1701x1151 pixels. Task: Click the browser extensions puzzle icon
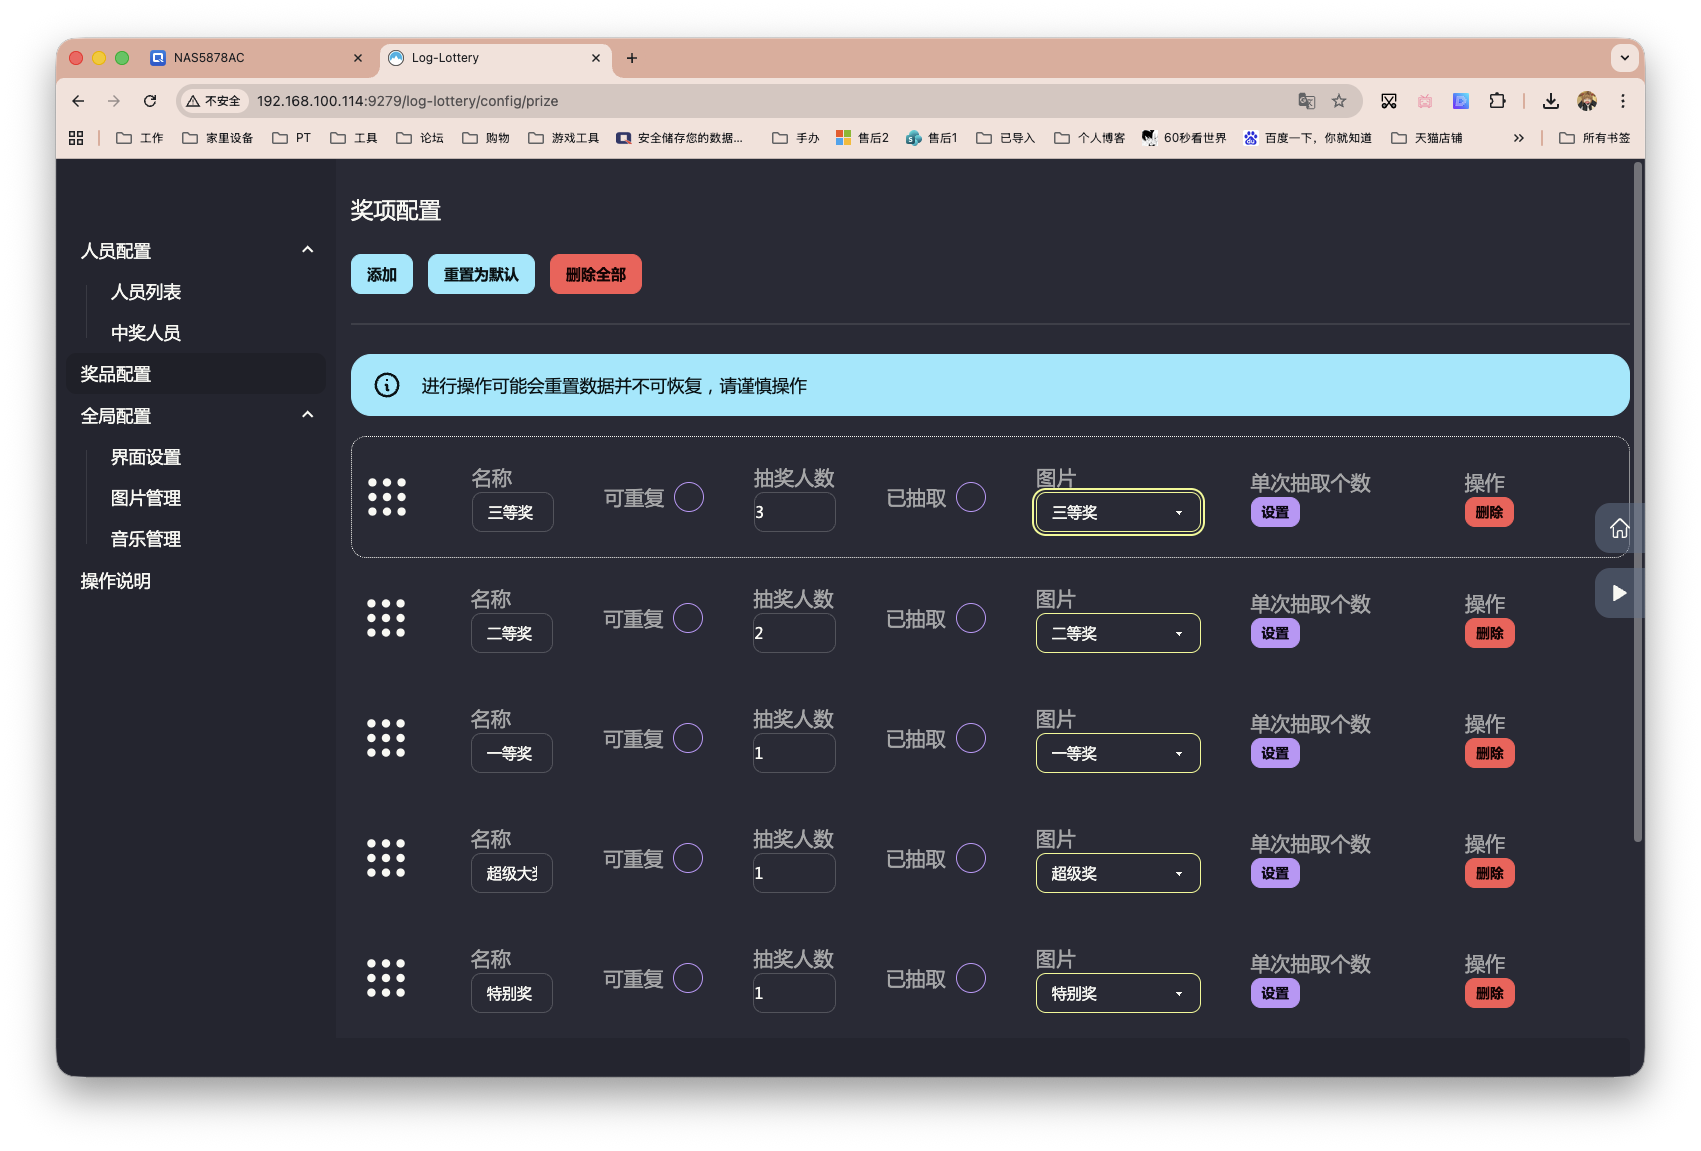pyautogui.click(x=1497, y=101)
